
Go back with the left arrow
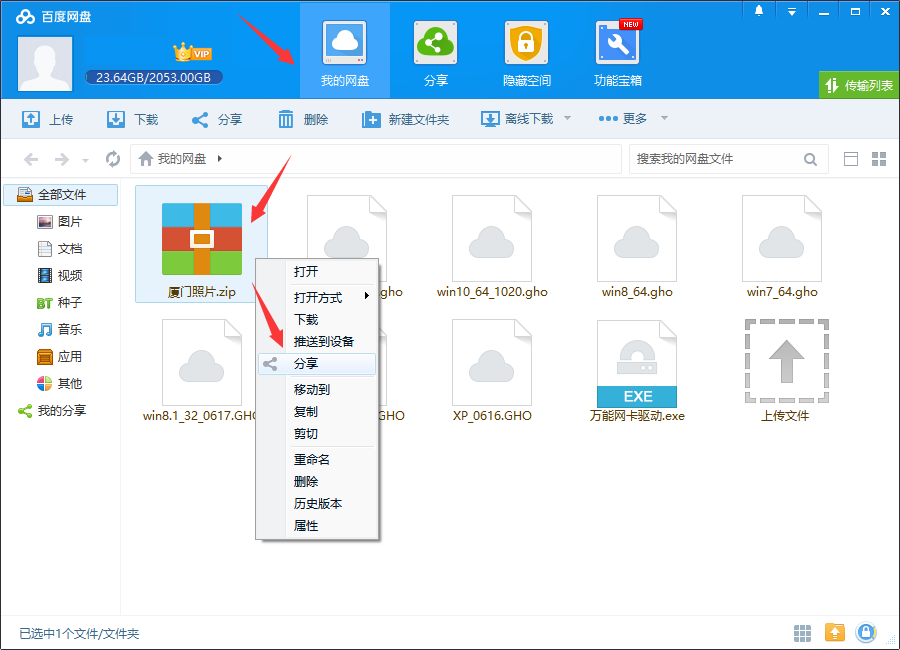[x=31, y=159]
